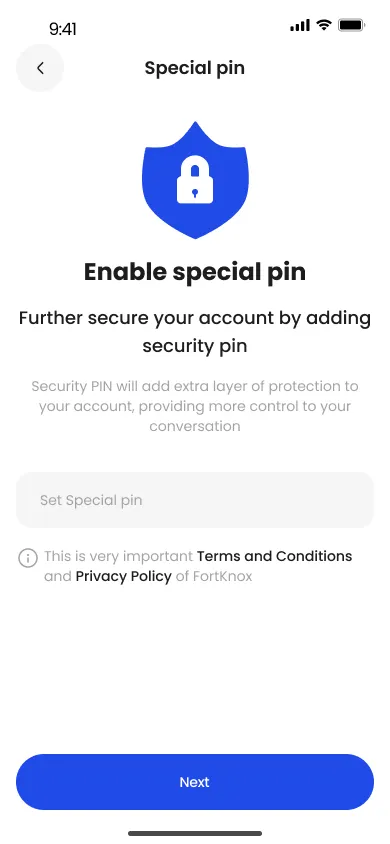This screenshot has height=844, width=390.
Task: Tap the white padlock symbol
Action: pyautogui.click(x=195, y=180)
